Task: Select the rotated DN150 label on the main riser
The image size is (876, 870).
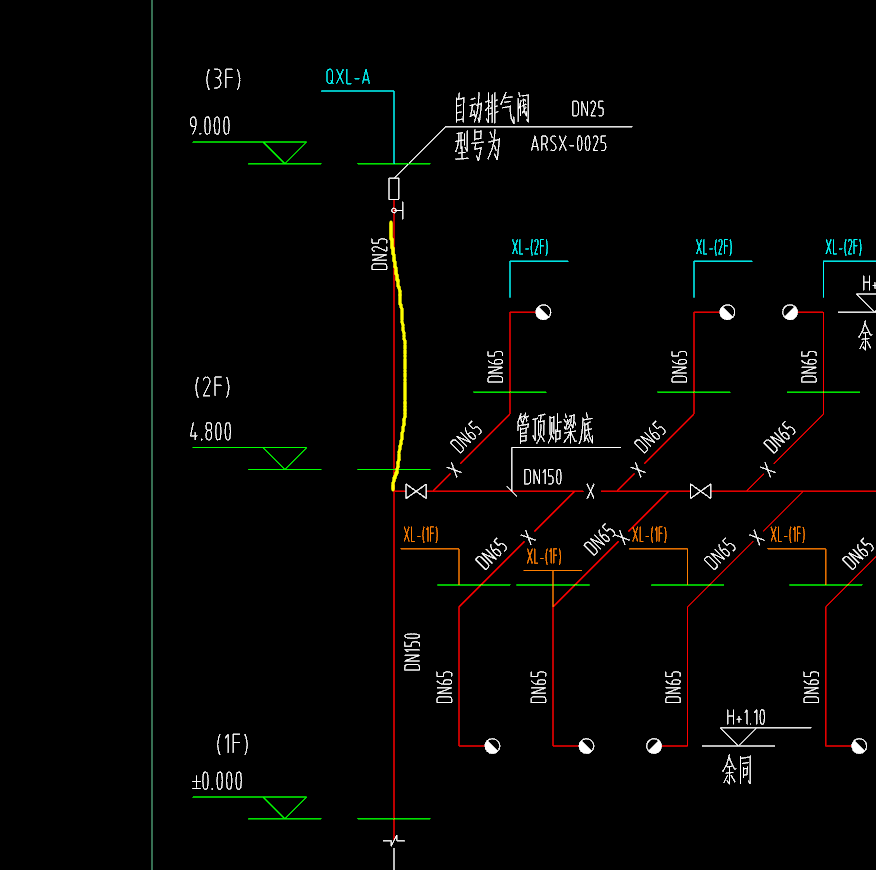Action: coord(412,652)
